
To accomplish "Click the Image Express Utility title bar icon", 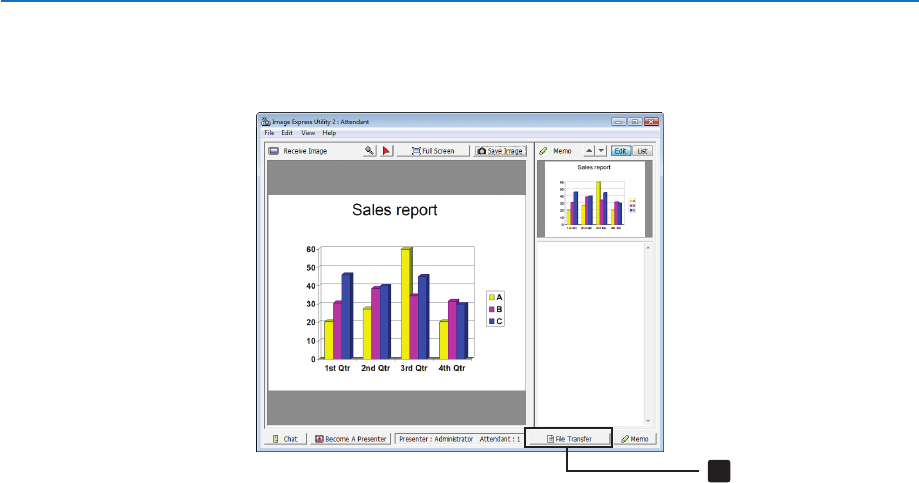I will (x=266, y=121).
